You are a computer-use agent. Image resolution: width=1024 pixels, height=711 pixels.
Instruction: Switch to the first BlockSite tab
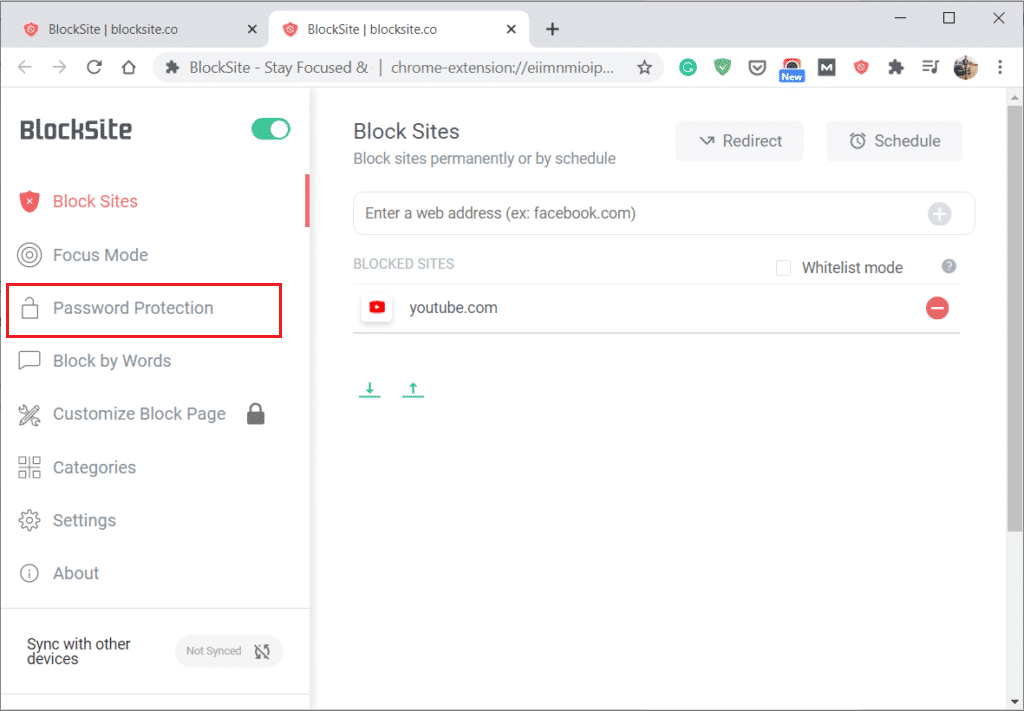130,29
